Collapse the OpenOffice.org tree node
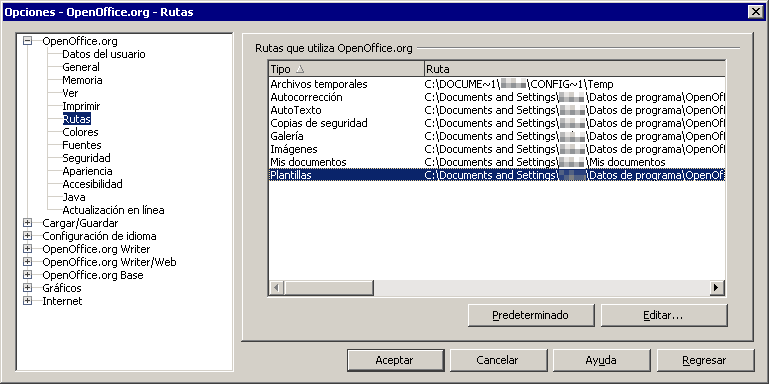The height and width of the screenshot is (384, 769). click(x=27, y=41)
